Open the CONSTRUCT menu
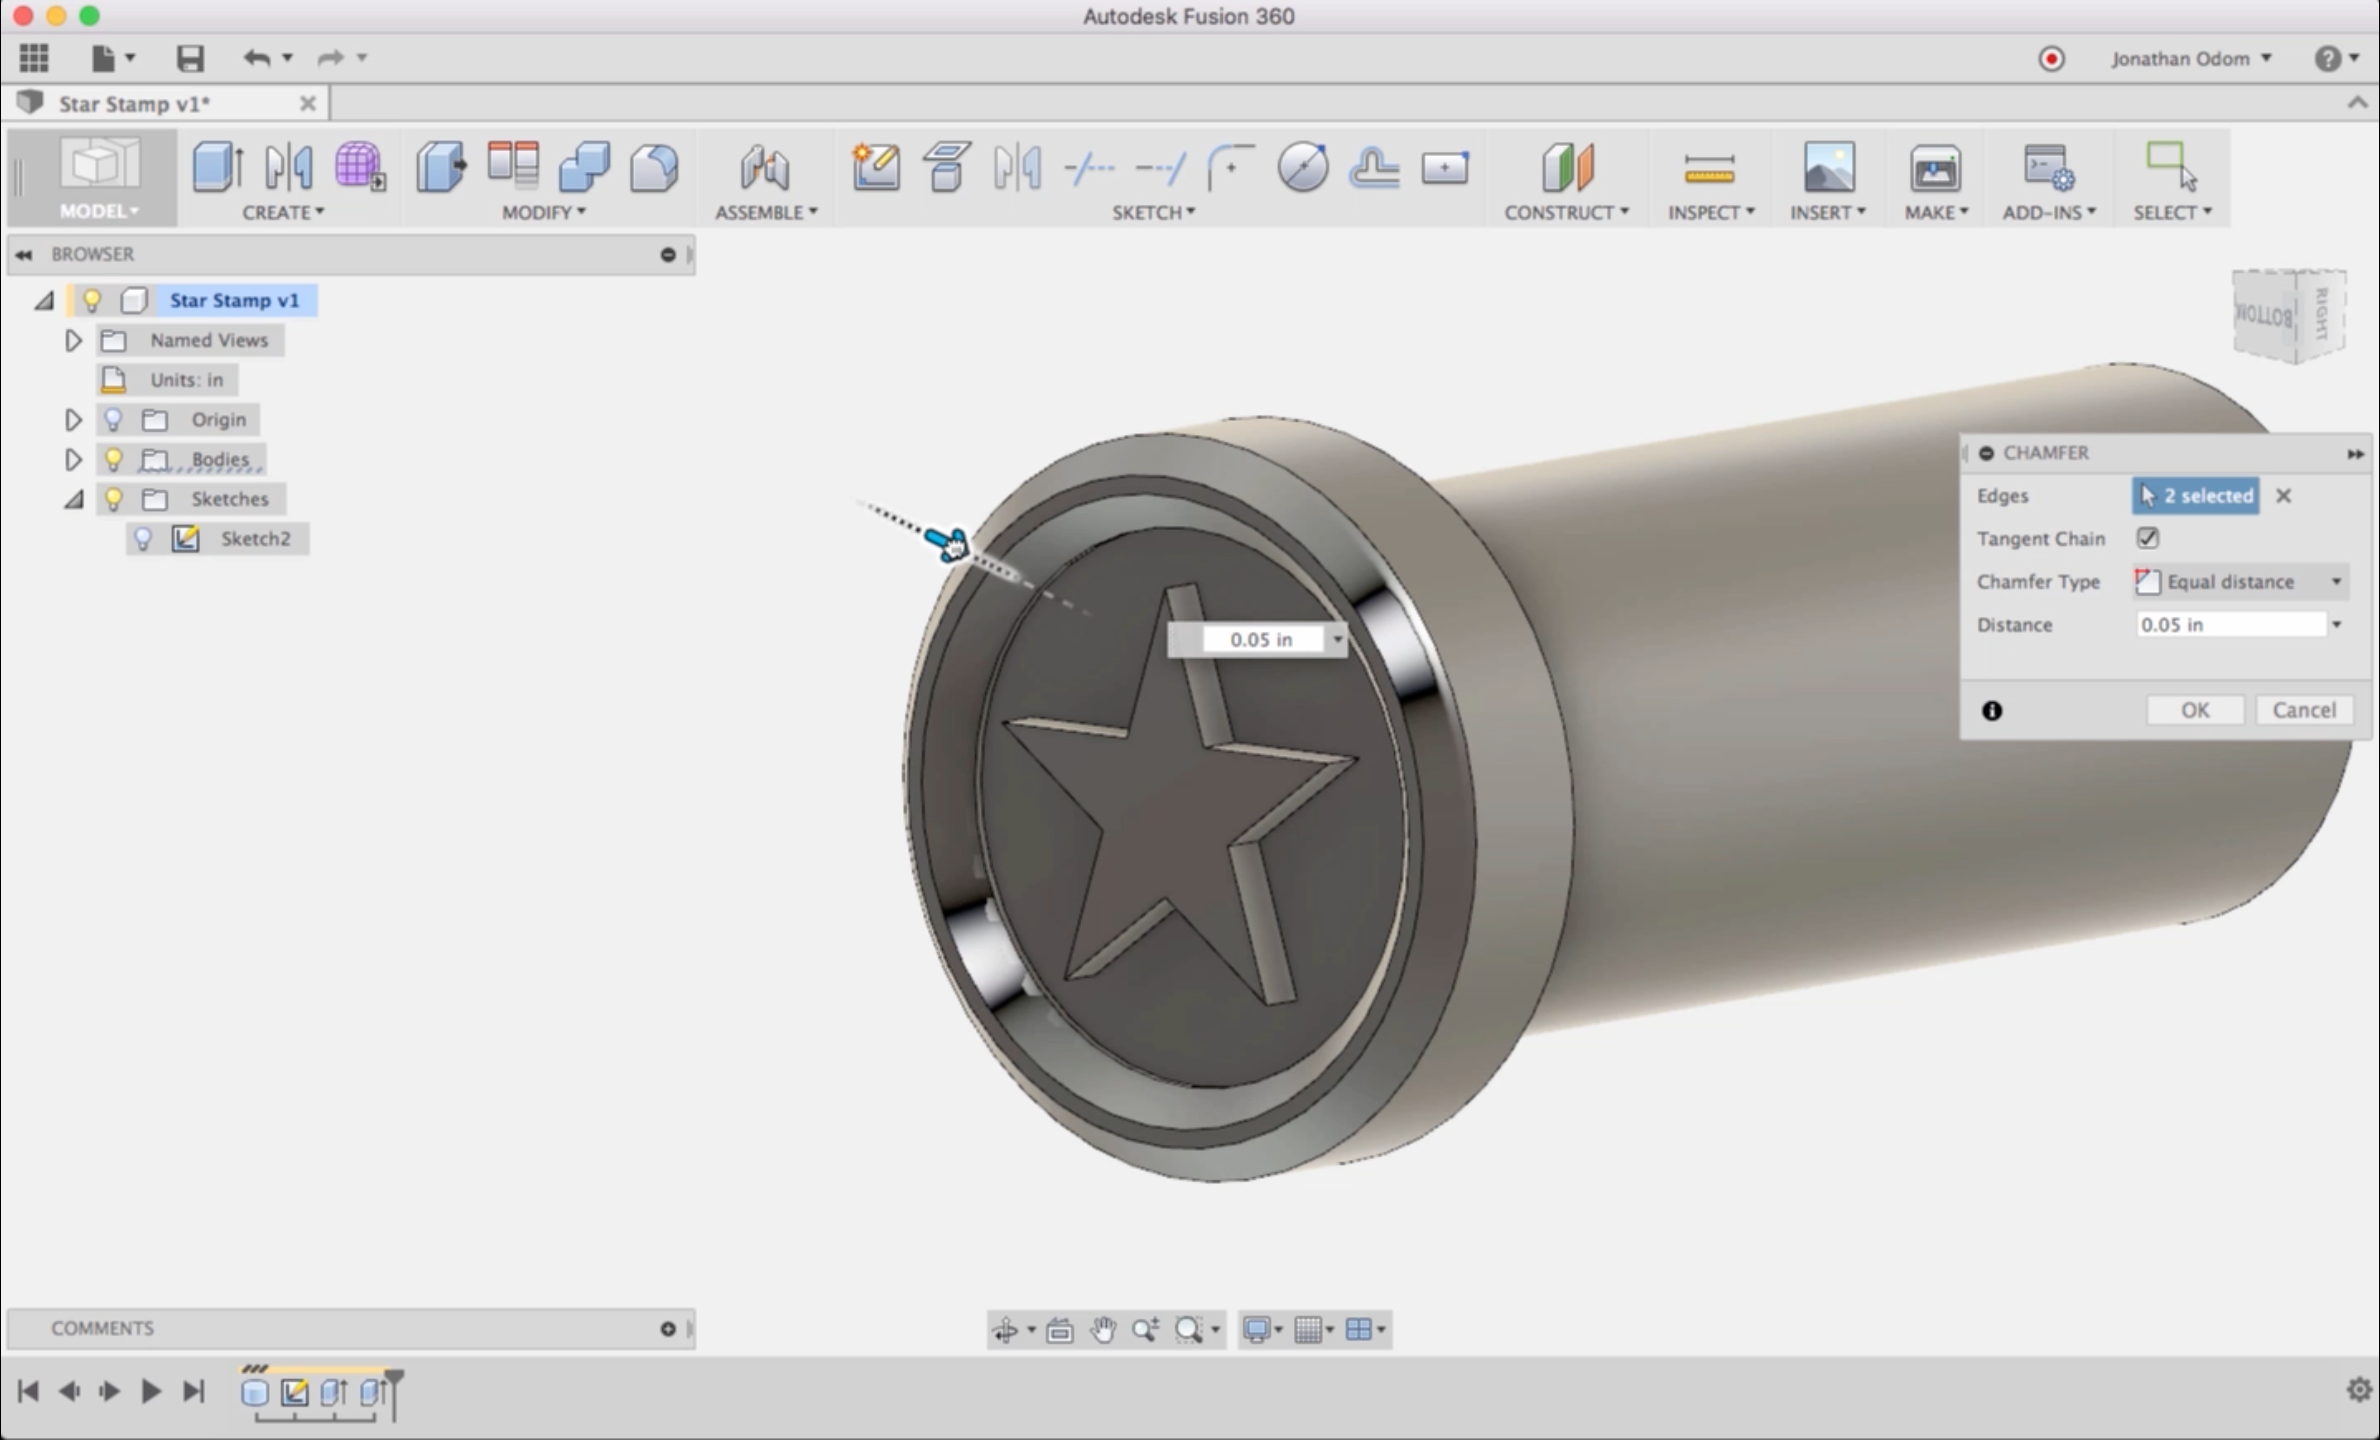Image resolution: width=2380 pixels, height=1440 pixels. [1566, 212]
